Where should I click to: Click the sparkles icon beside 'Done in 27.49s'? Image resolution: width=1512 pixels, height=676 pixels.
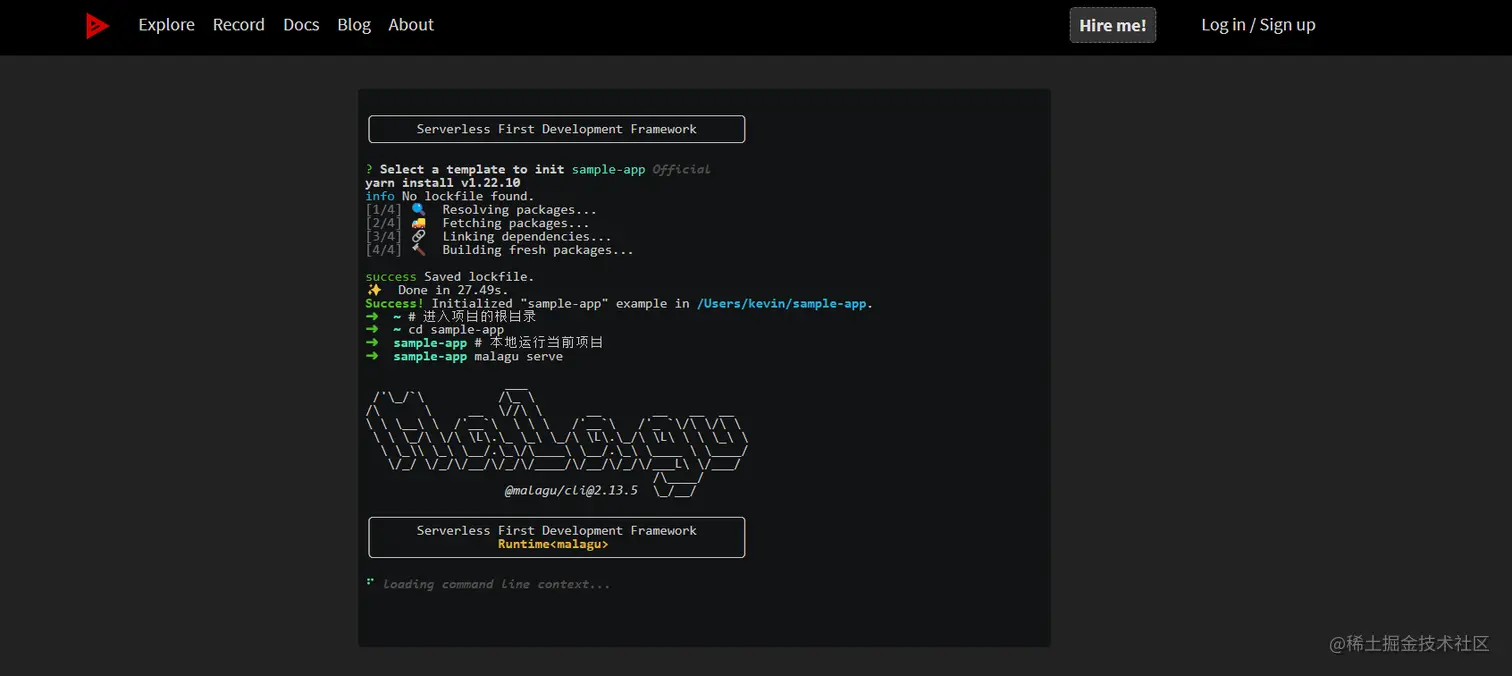pyautogui.click(x=374, y=290)
